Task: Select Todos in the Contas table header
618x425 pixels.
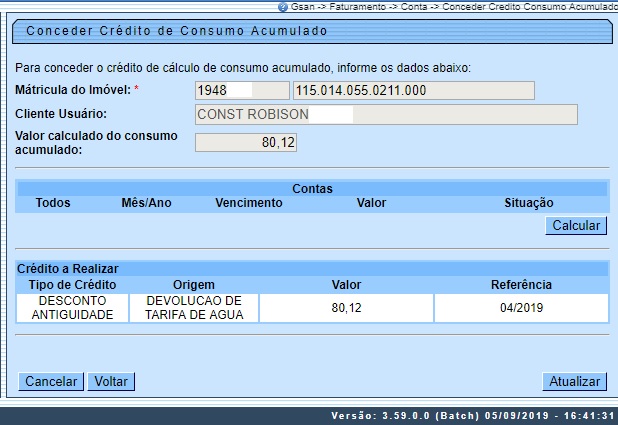Action: click(52, 202)
